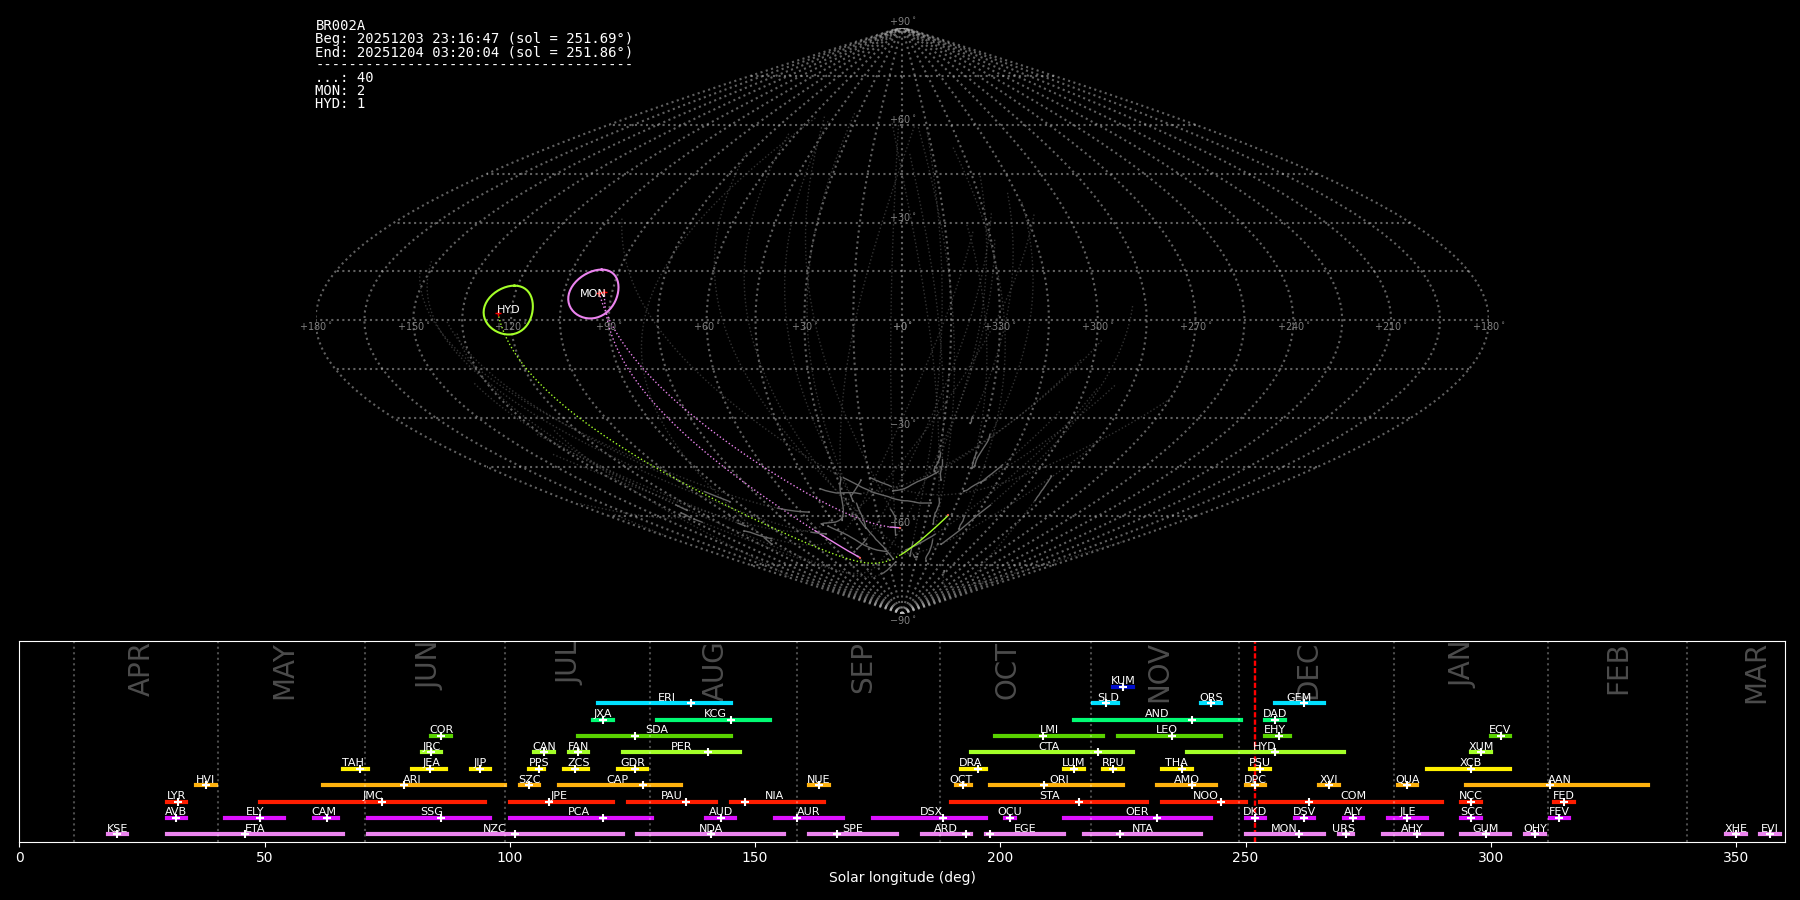Click the ARI shower label
This screenshot has height=900, width=1800.
tap(412, 780)
